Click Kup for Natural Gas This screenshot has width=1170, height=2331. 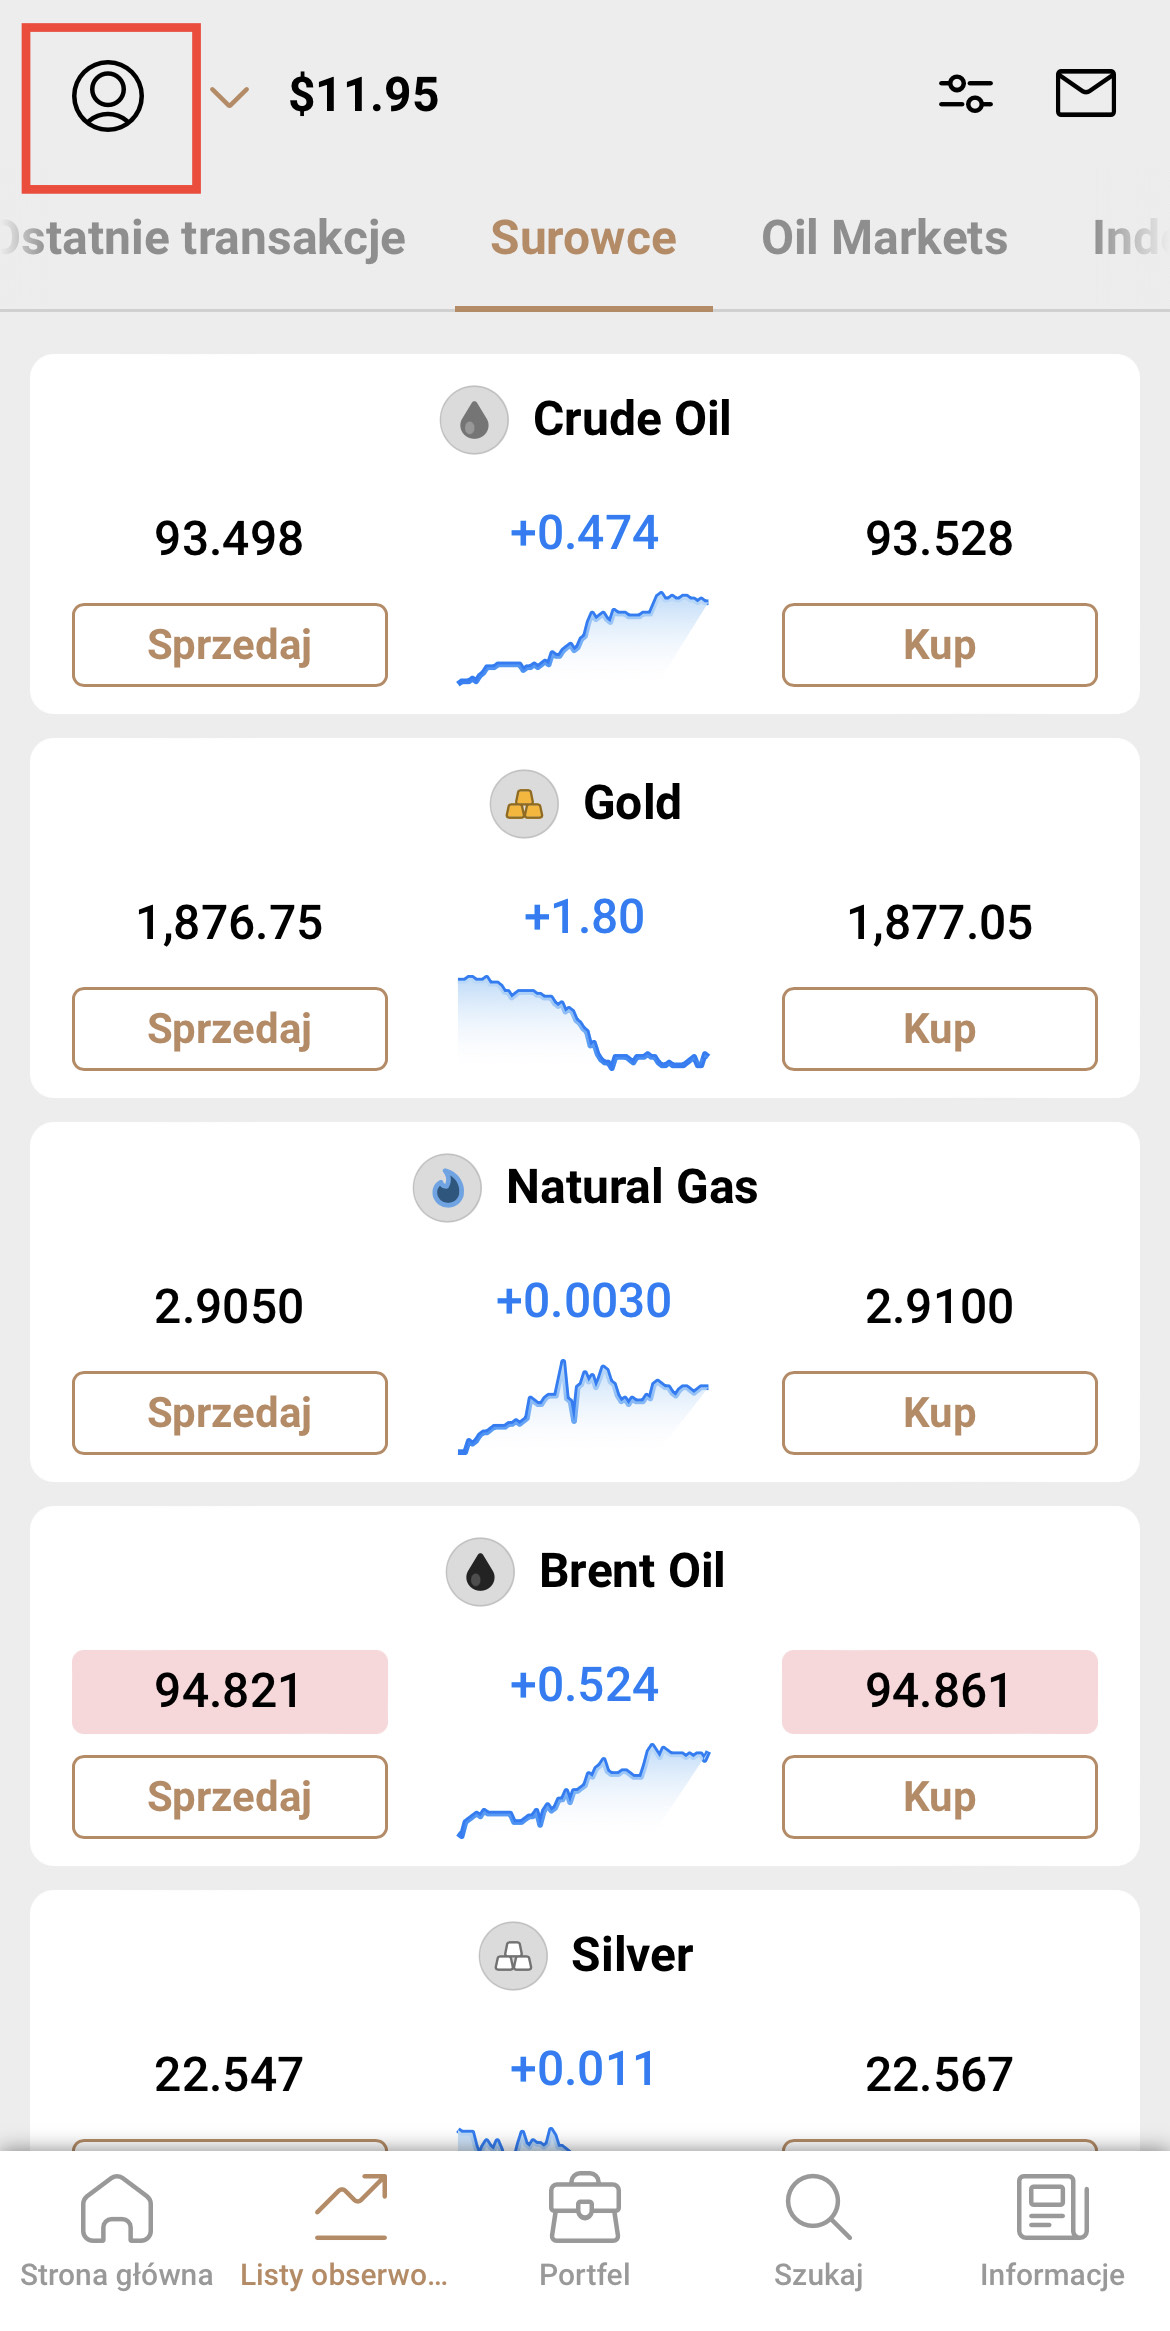coord(940,1413)
